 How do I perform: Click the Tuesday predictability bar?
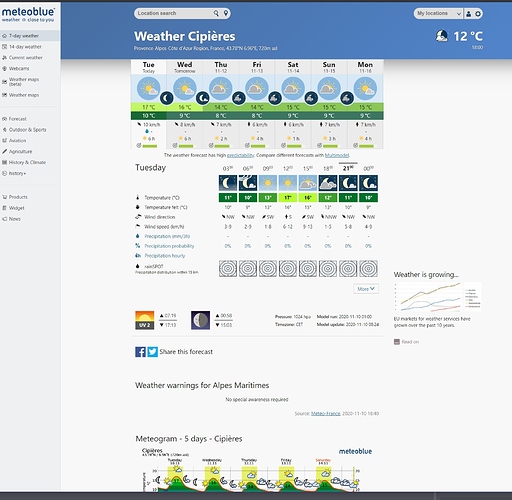click(150, 146)
